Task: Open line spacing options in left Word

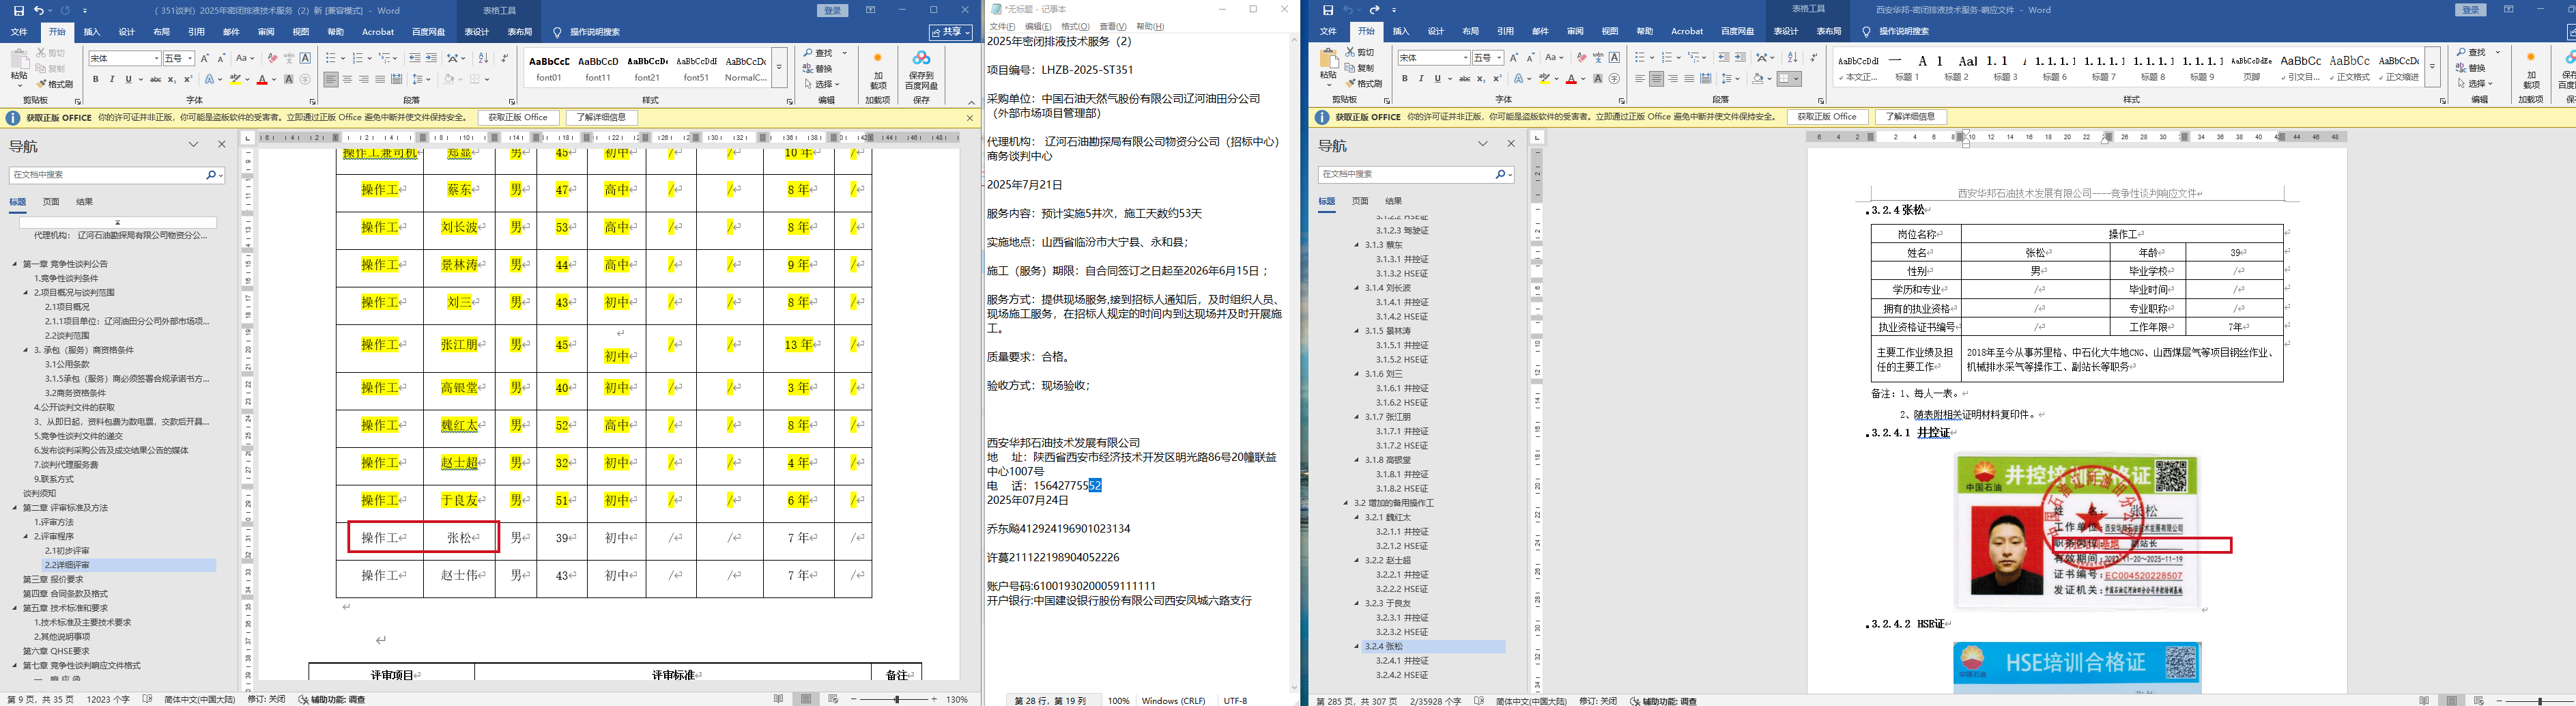Action: [421, 79]
